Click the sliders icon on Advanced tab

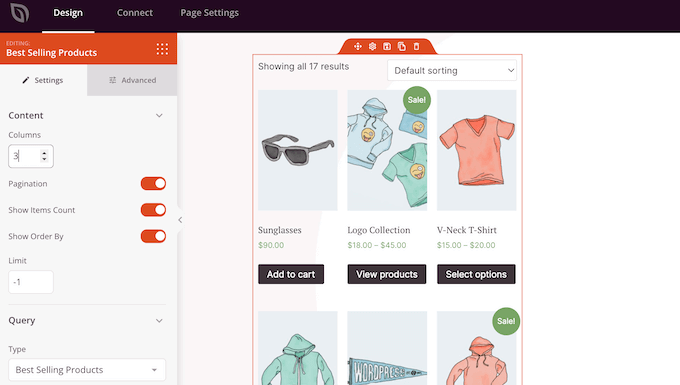click(113, 80)
